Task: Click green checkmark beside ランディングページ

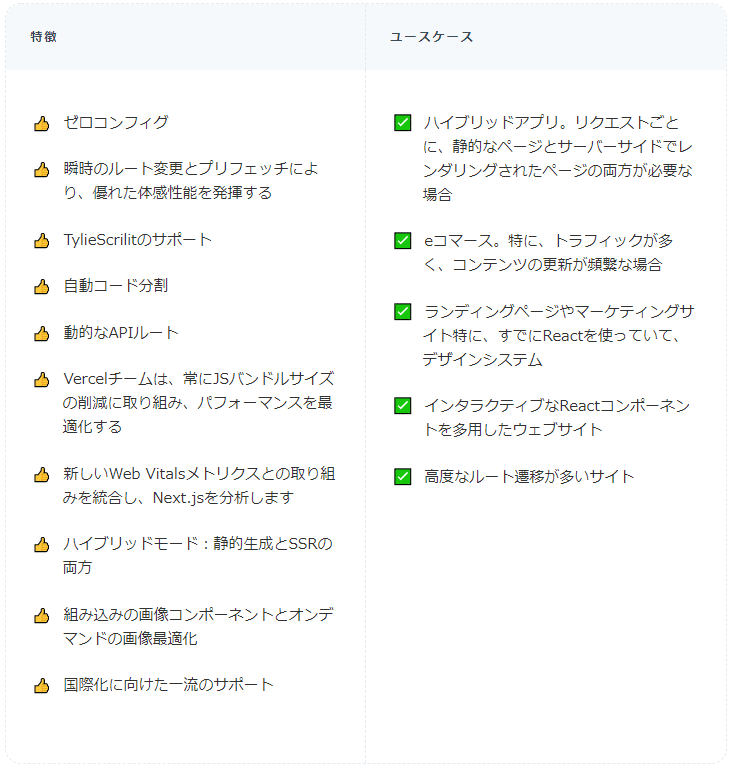Action: tap(403, 312)
